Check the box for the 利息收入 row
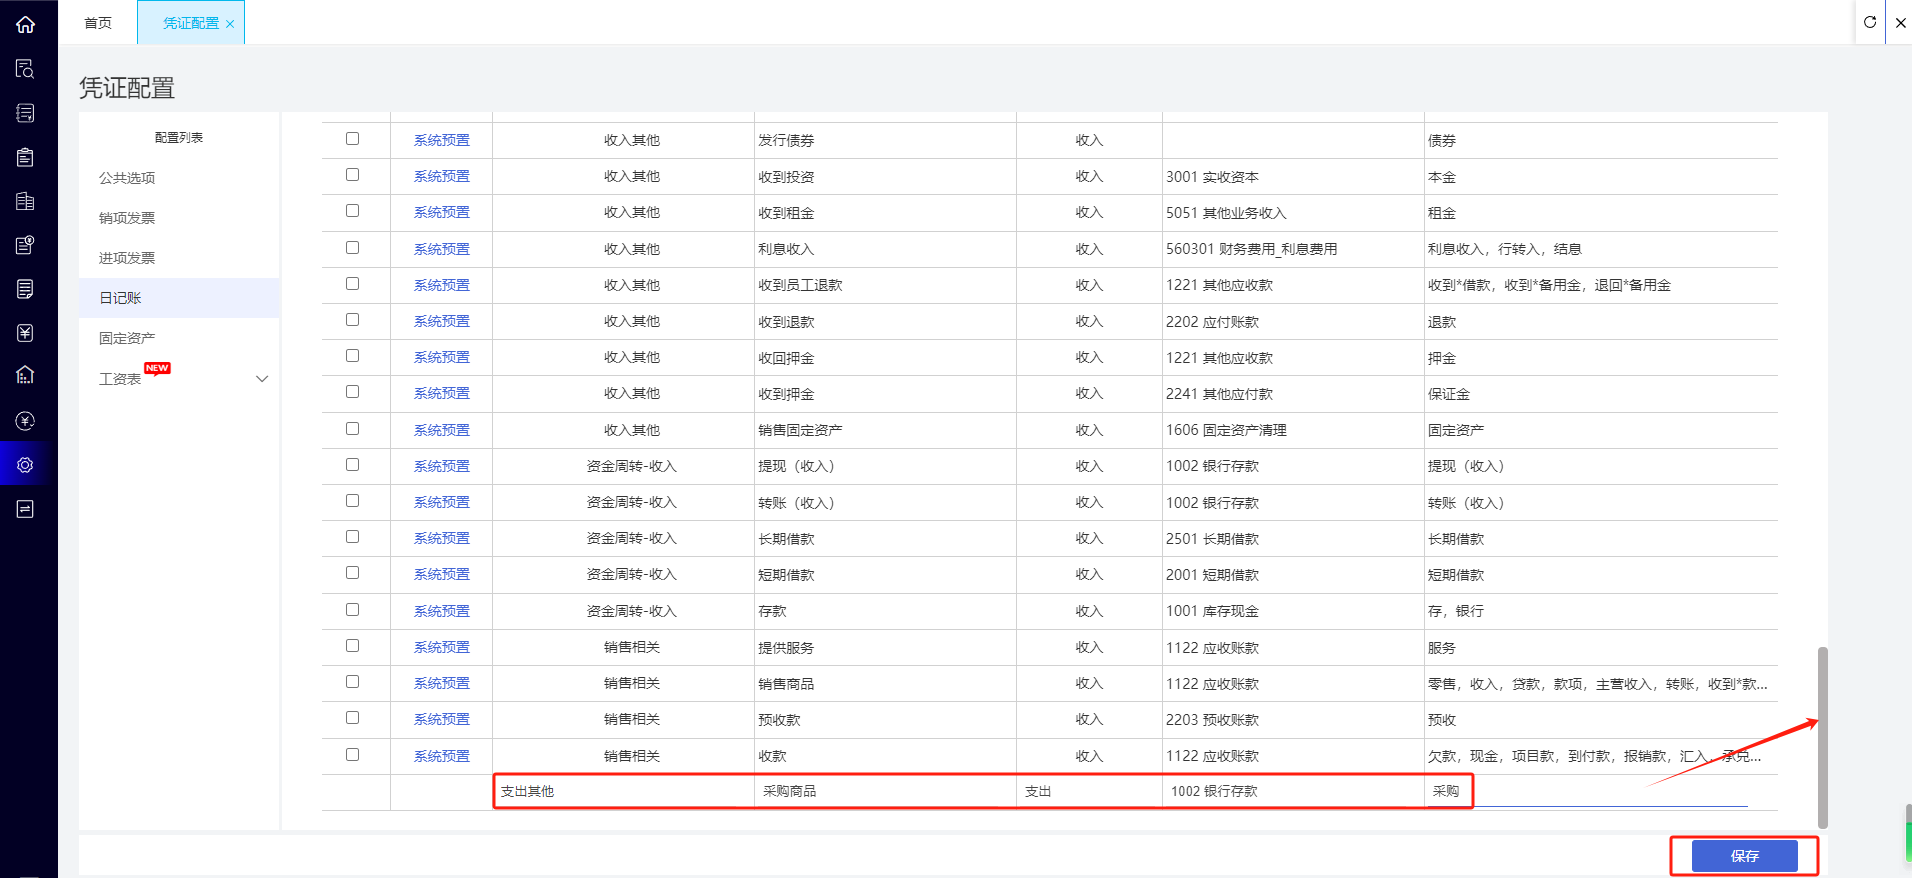Viewport: 1912px width, 878px height. (x=352, y=248)
